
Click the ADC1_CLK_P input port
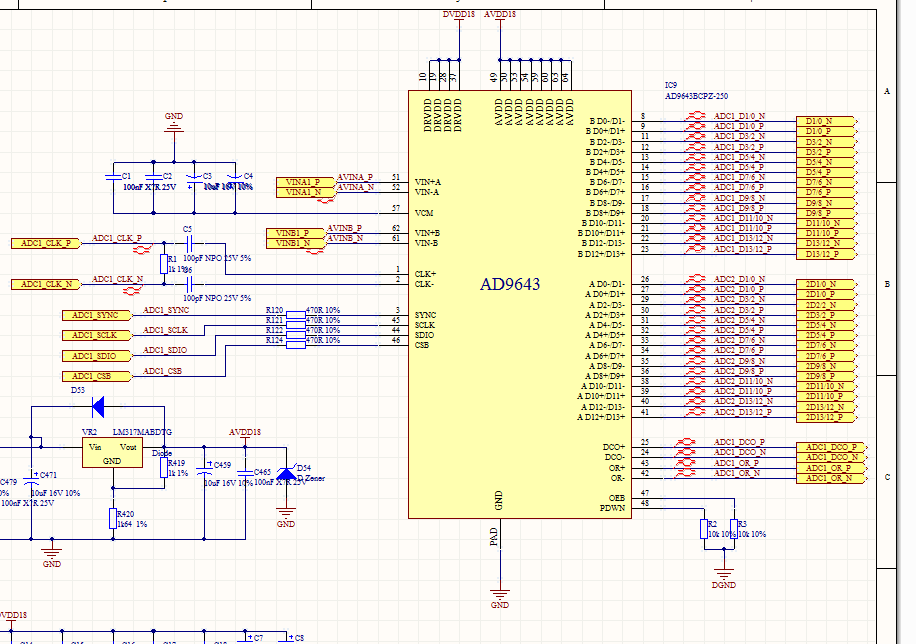pos(46,244)
